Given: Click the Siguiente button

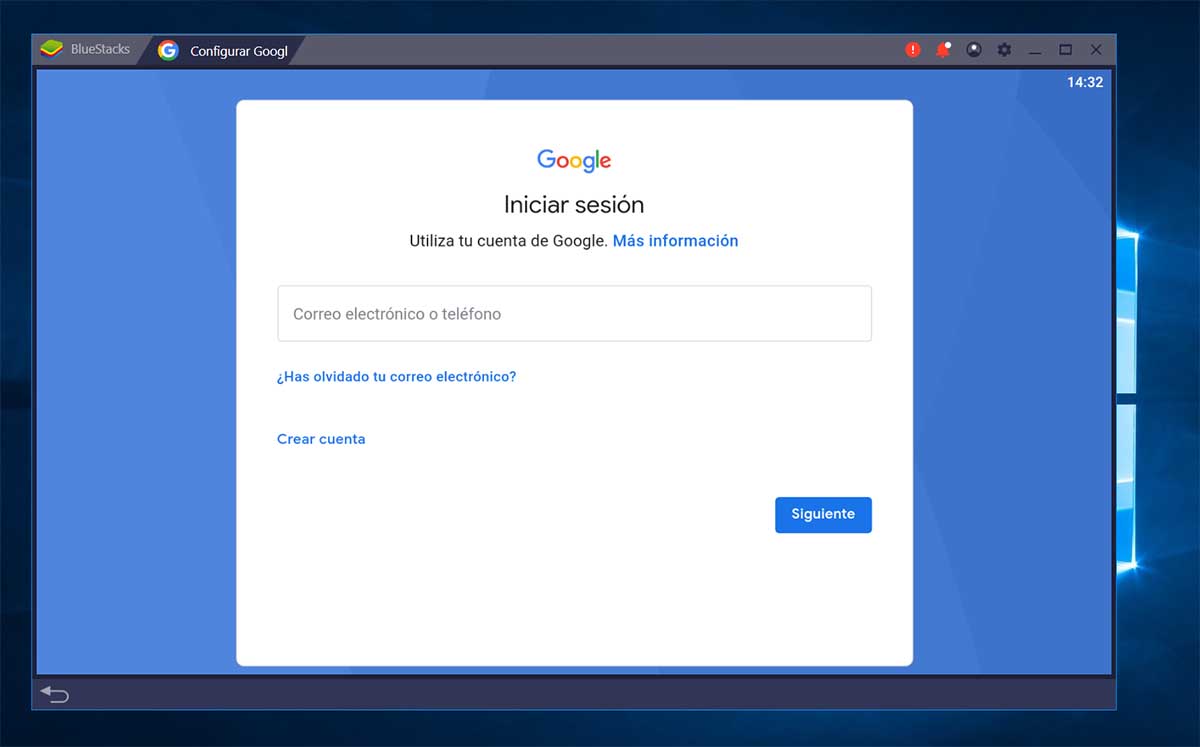Looking at the screenshot, I should (823, 514).
